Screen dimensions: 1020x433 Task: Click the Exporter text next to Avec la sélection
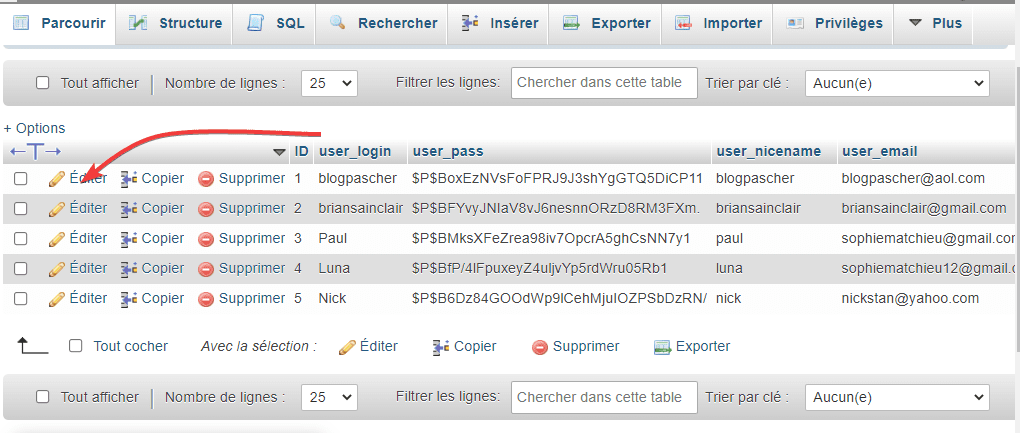pos(703,346)
